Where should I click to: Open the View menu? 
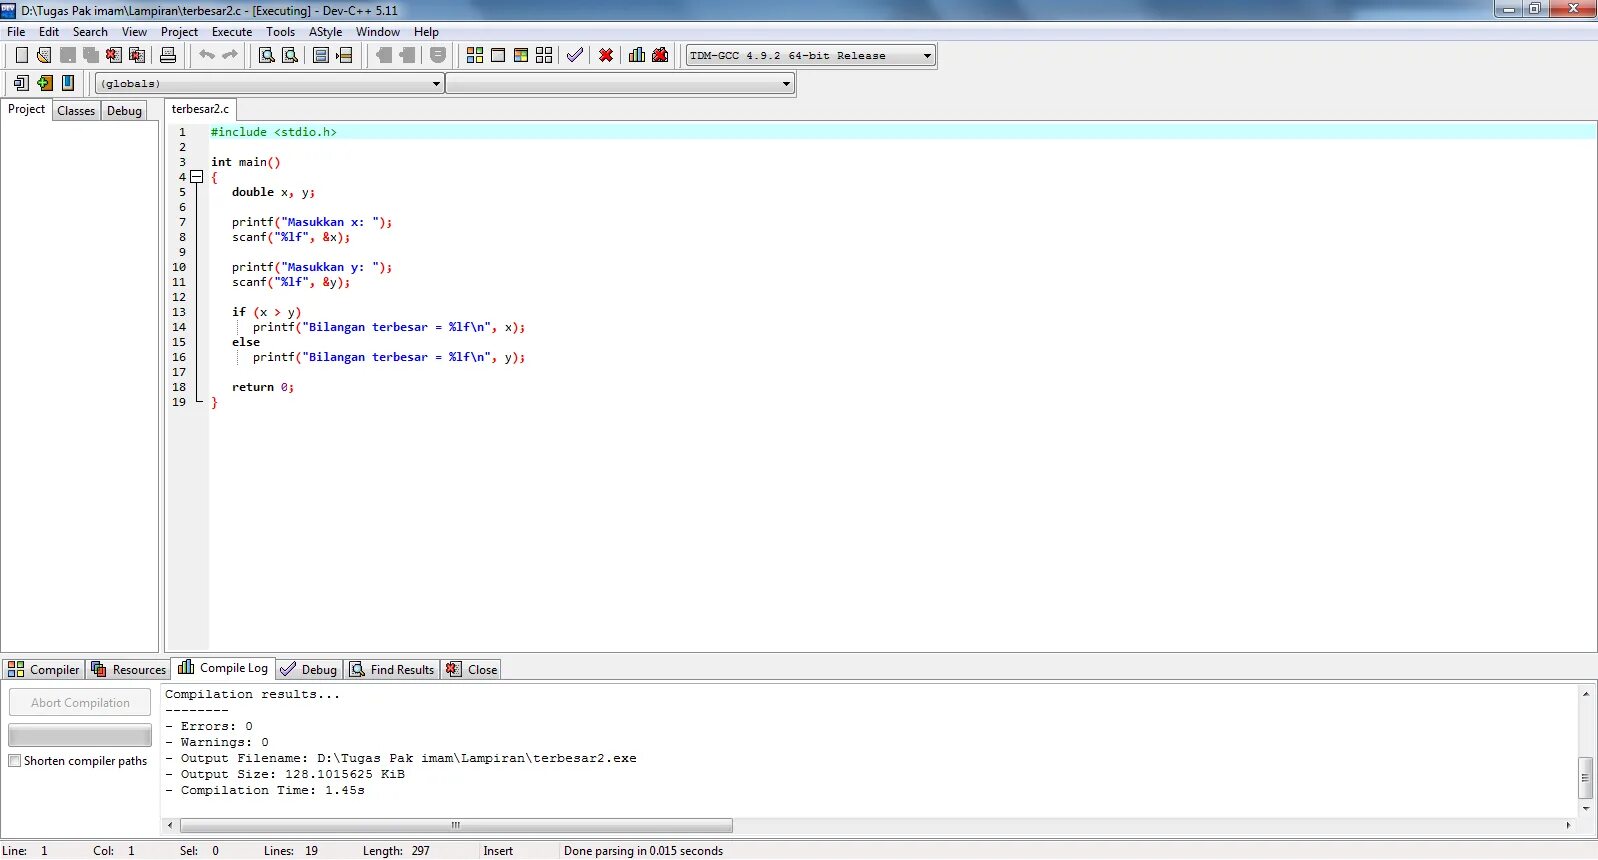point(134,32)
